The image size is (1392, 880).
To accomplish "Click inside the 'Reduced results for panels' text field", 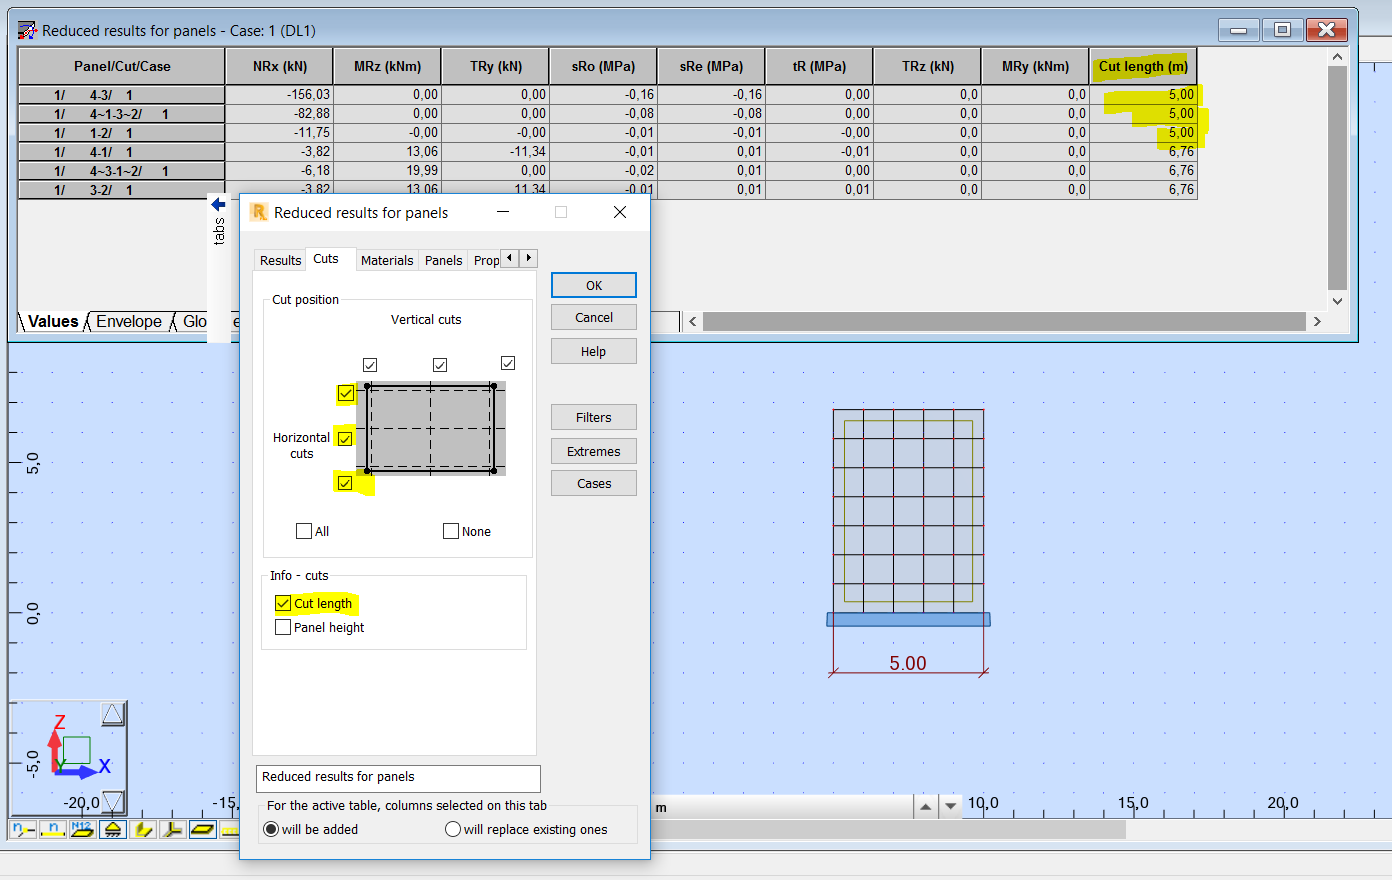I will tap(397, 778).
